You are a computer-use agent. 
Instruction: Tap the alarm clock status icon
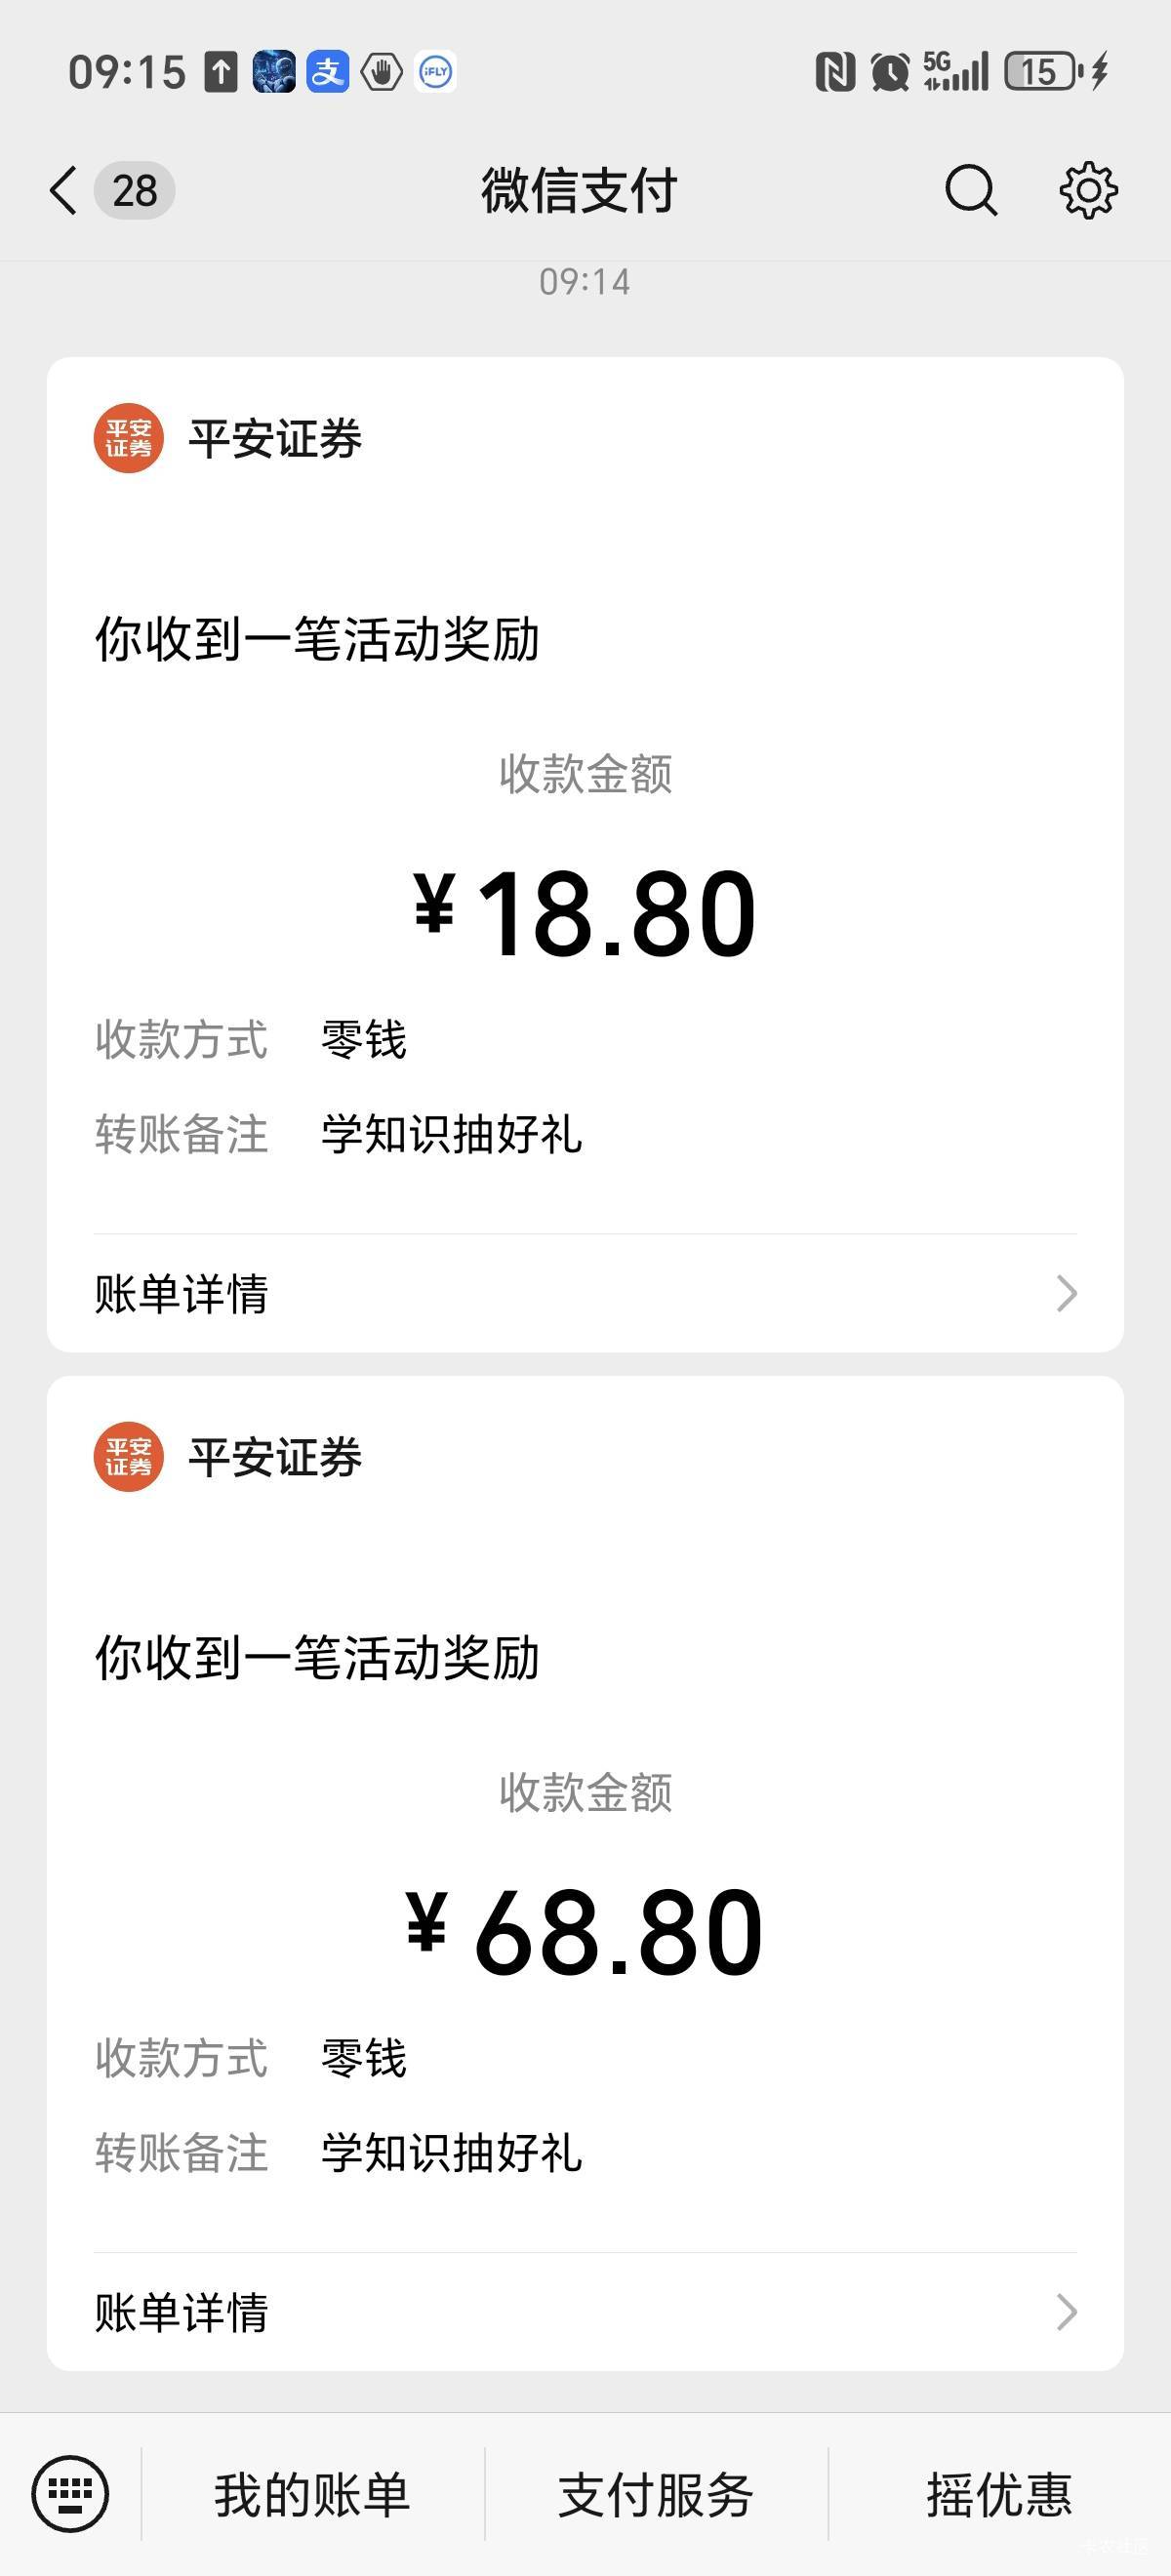[890, 72]
